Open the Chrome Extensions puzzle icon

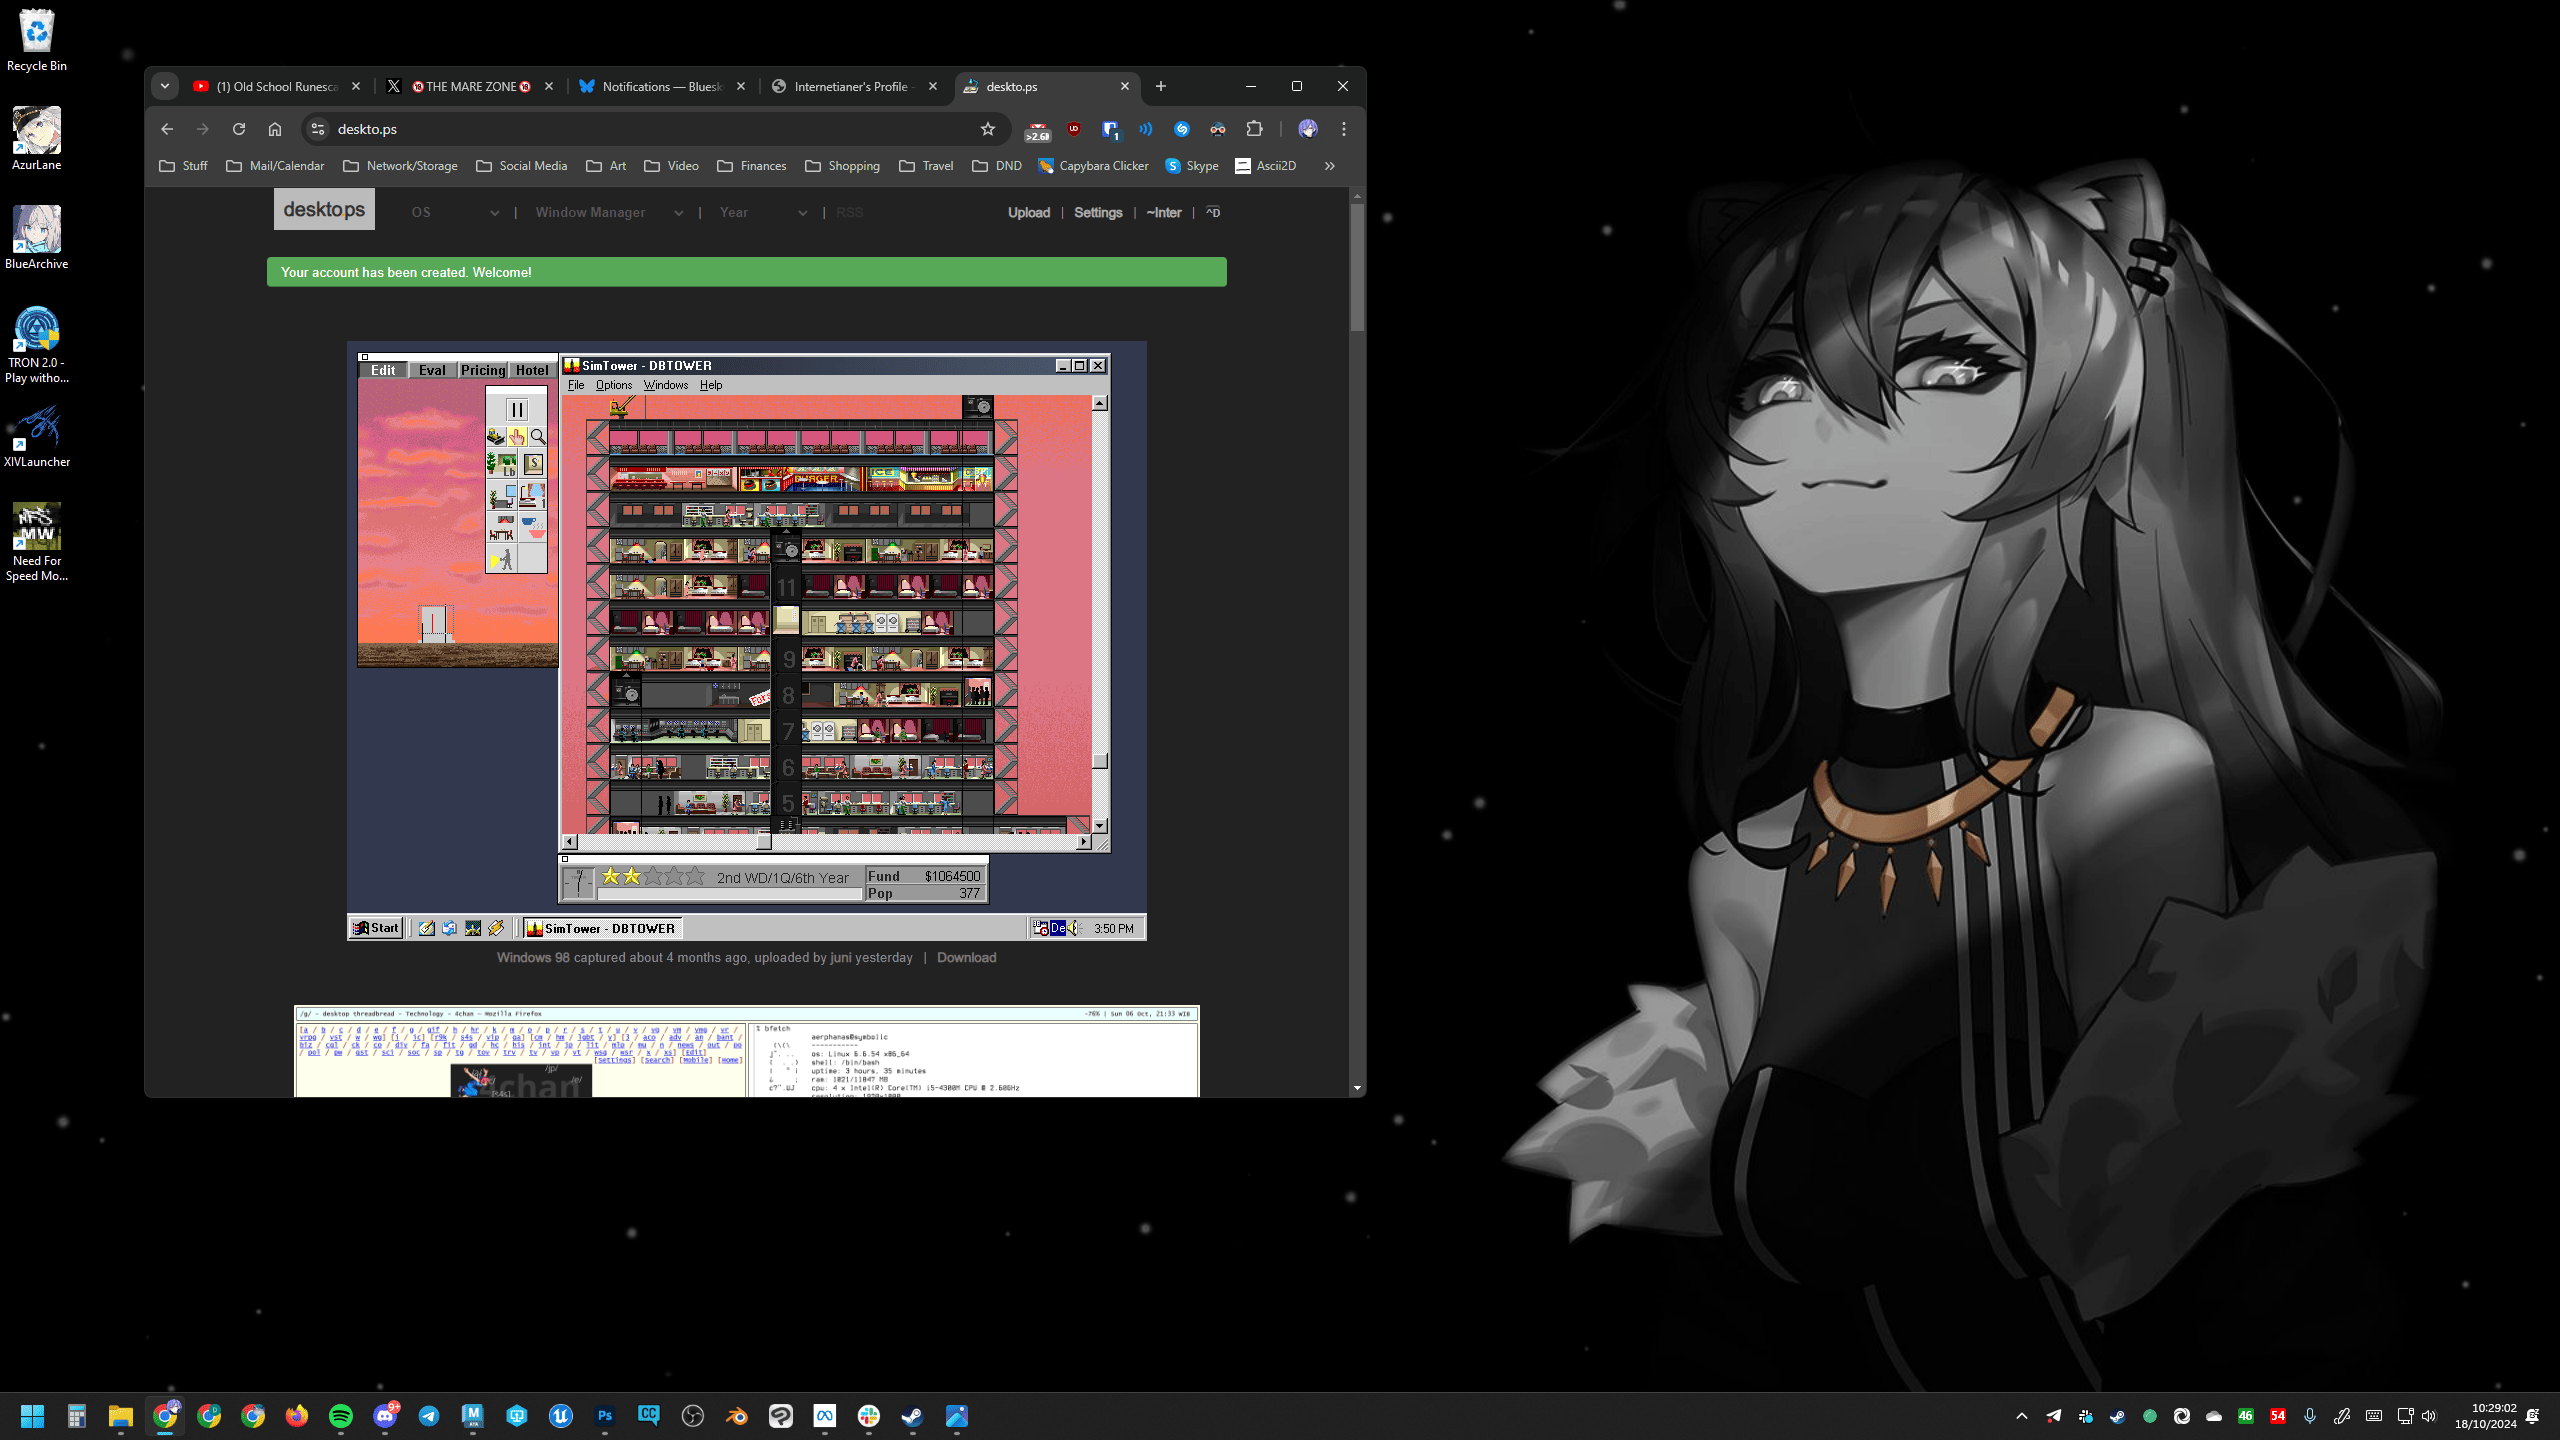pos(1254,129)
